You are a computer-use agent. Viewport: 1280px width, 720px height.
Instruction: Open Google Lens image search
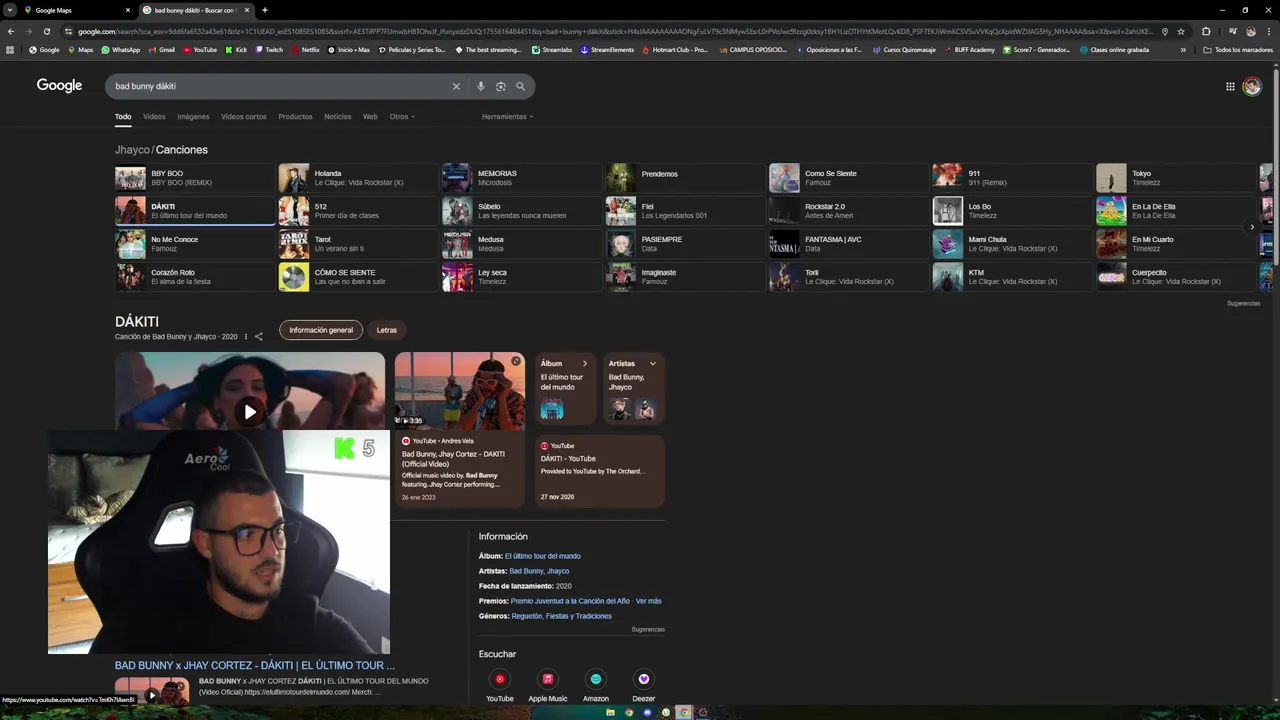click(501, 87)
